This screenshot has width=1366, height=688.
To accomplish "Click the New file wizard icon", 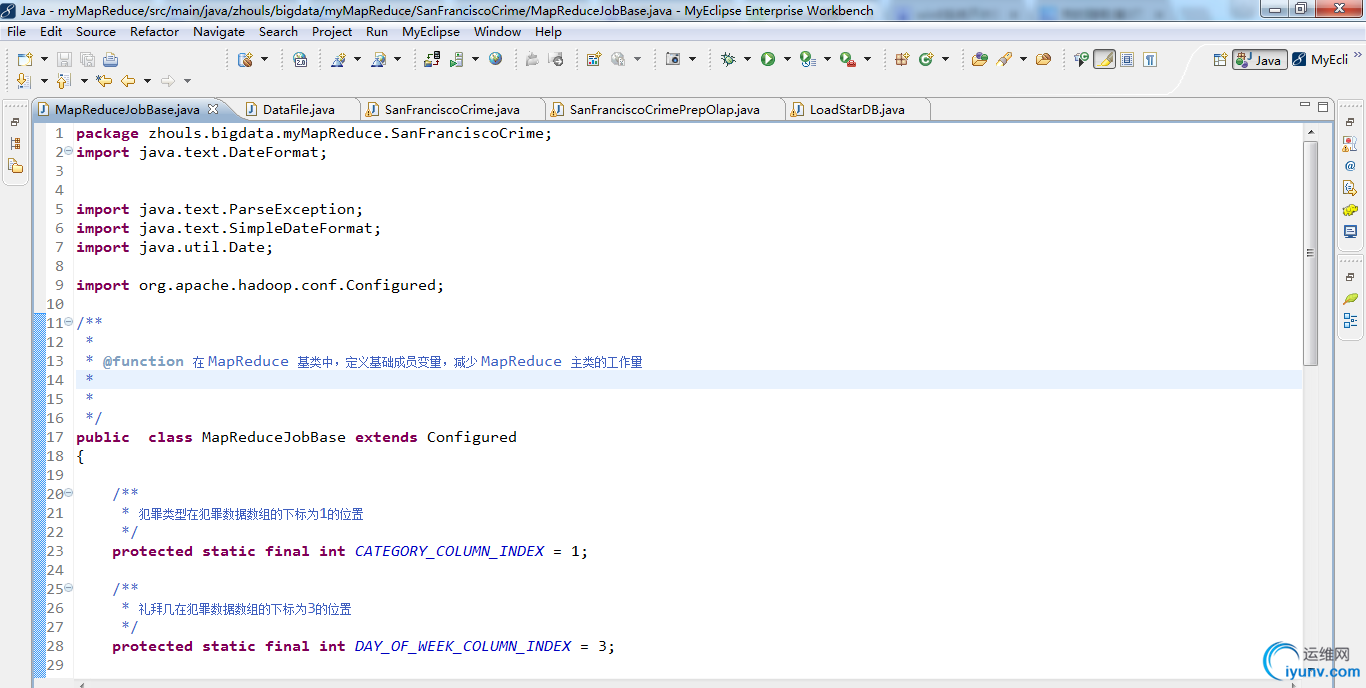I will [24, 60].
